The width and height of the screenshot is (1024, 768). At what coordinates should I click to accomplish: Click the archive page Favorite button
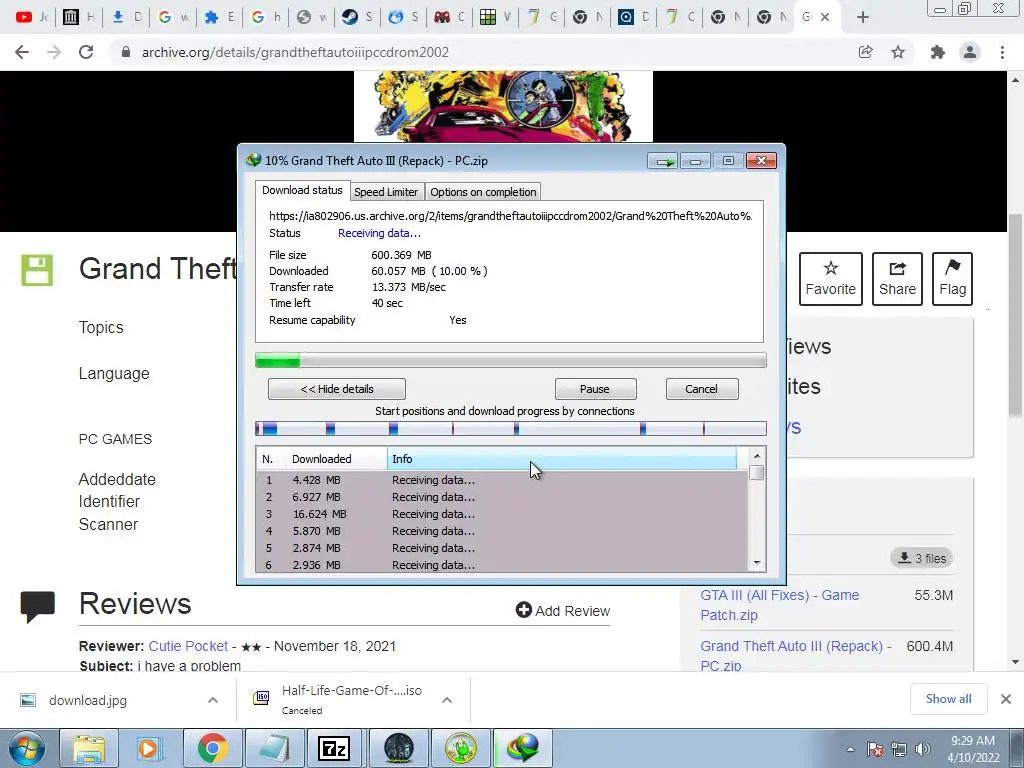click(831, 279)
